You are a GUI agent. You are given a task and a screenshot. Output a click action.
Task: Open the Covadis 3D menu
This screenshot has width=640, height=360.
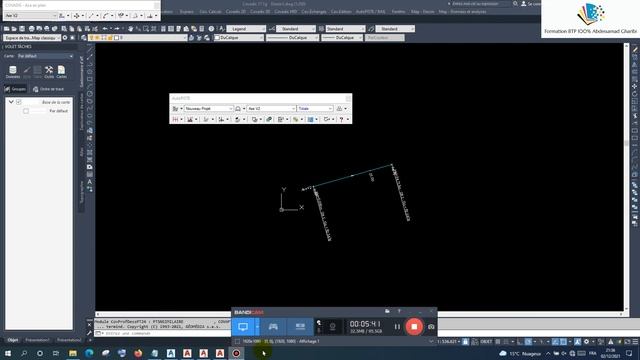260,12
